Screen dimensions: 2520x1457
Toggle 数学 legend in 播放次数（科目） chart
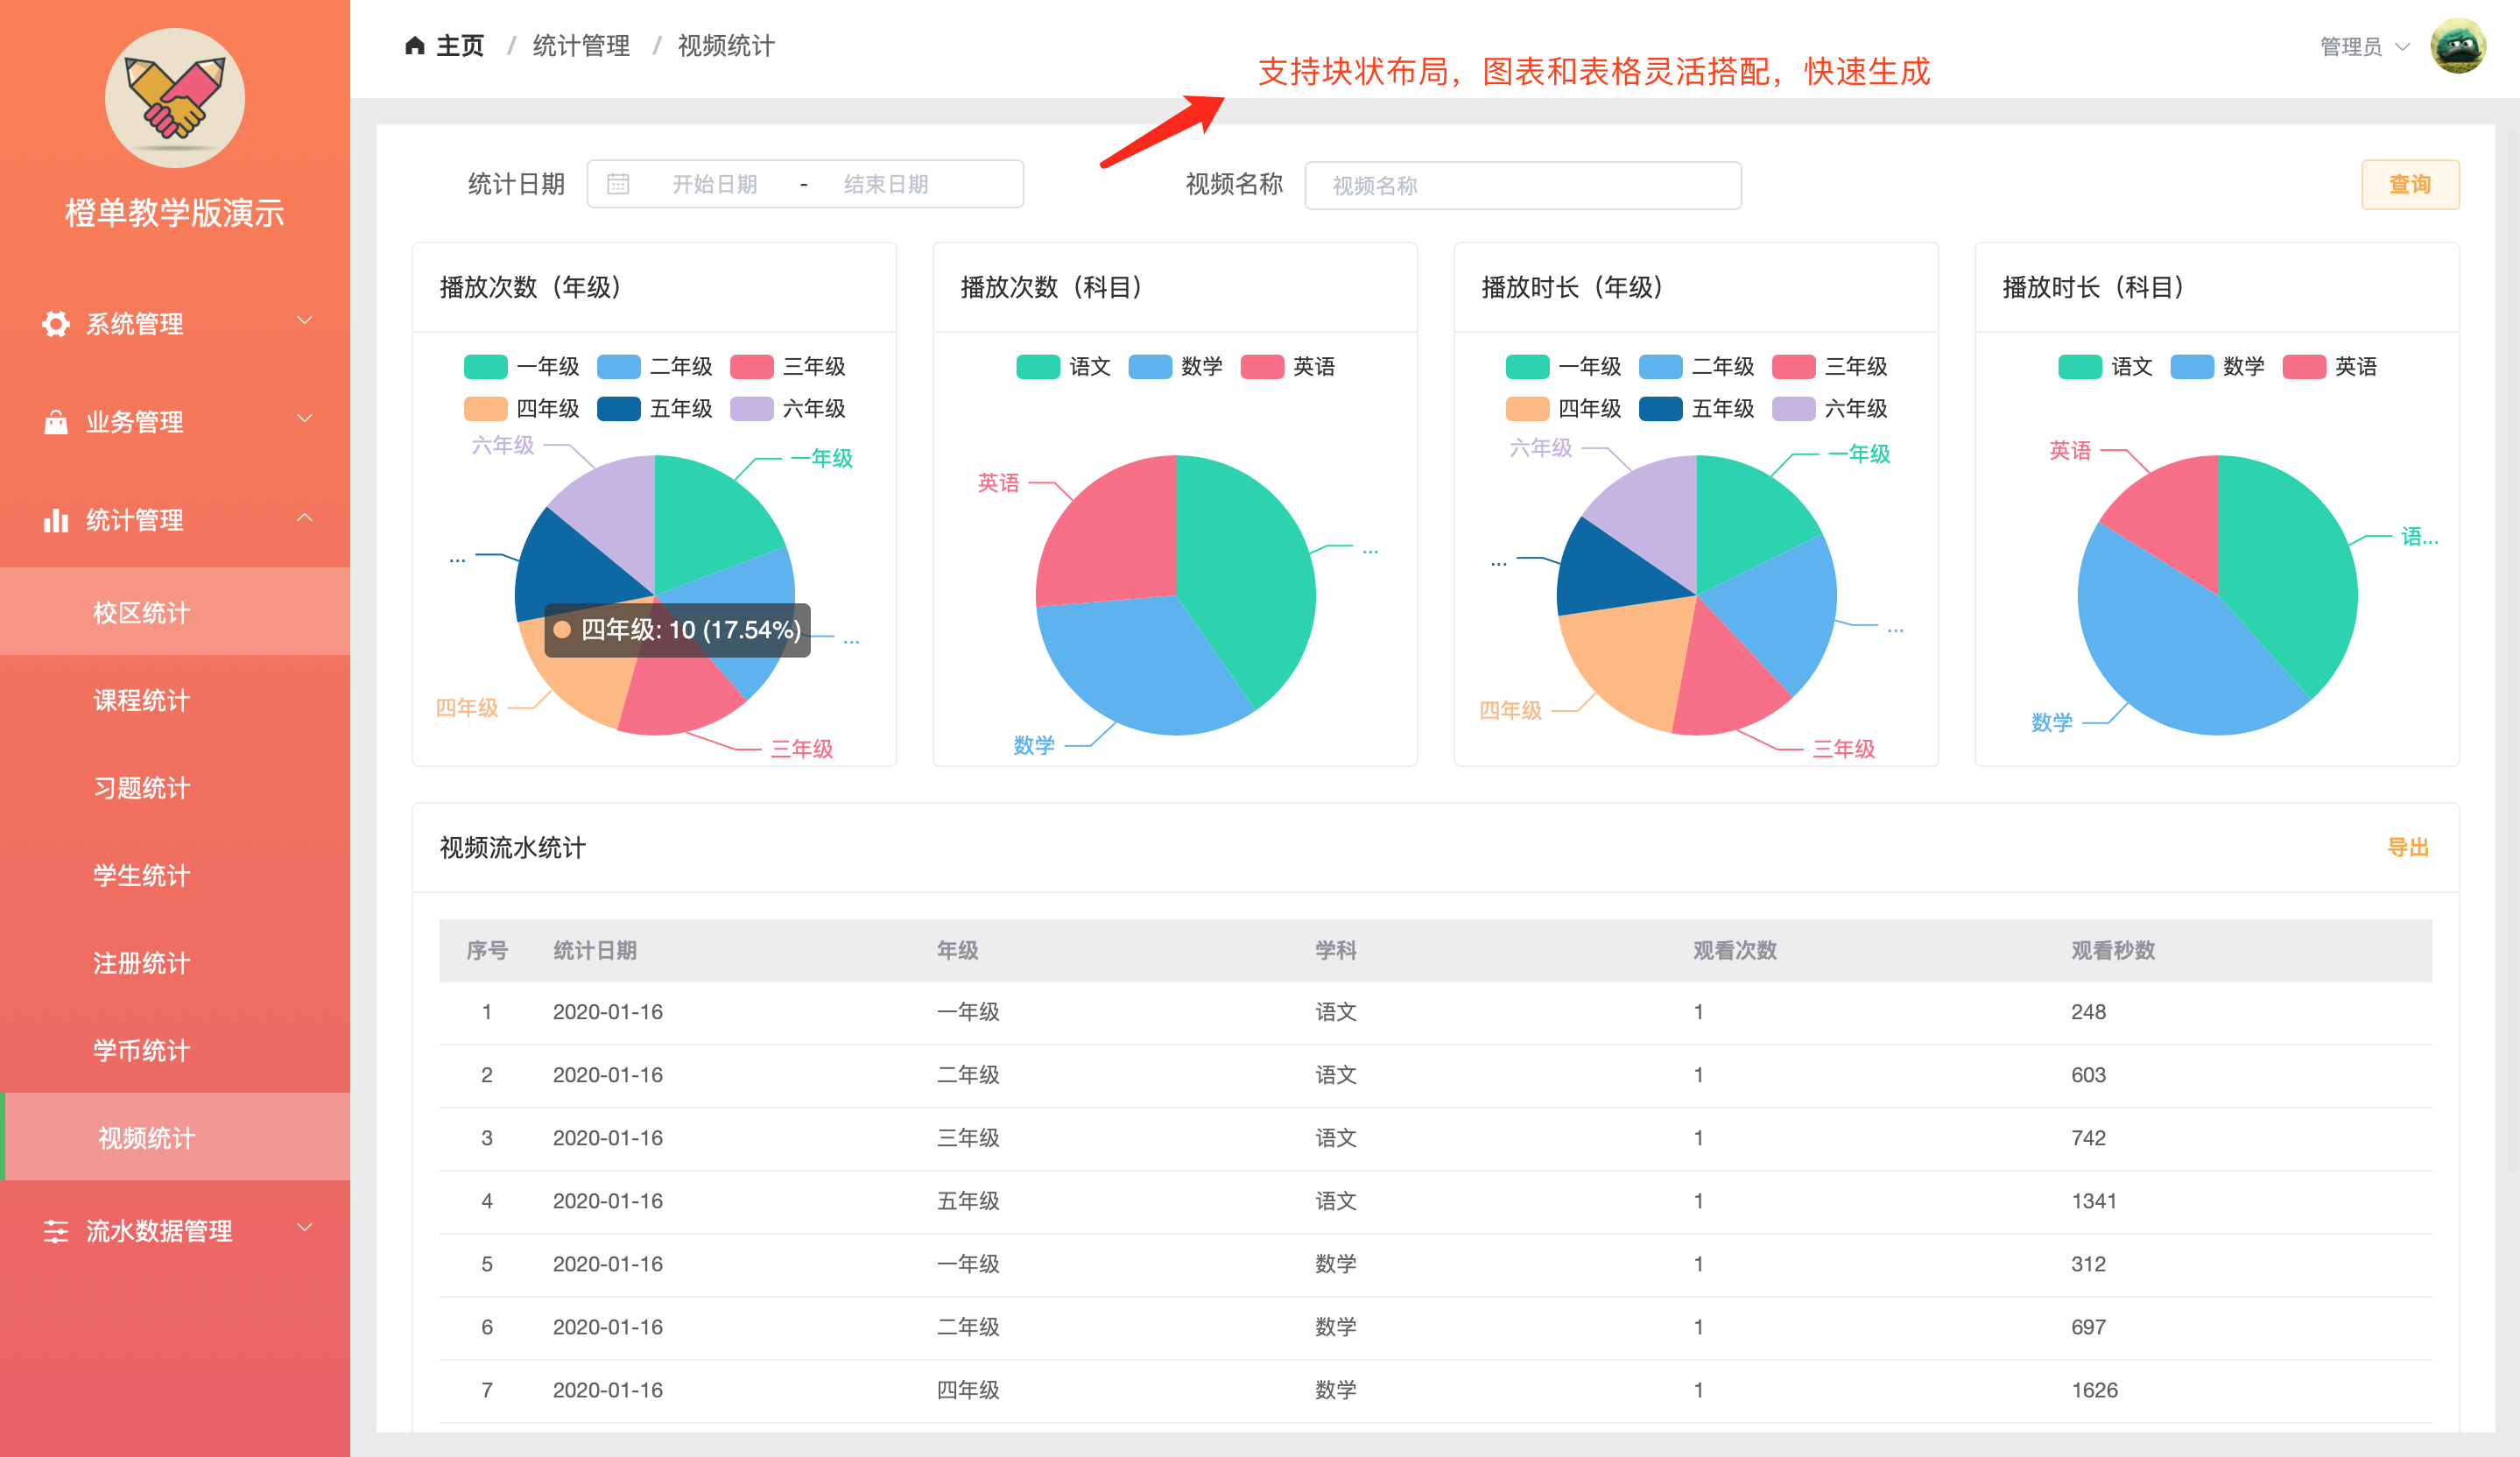coord(1150,367)
